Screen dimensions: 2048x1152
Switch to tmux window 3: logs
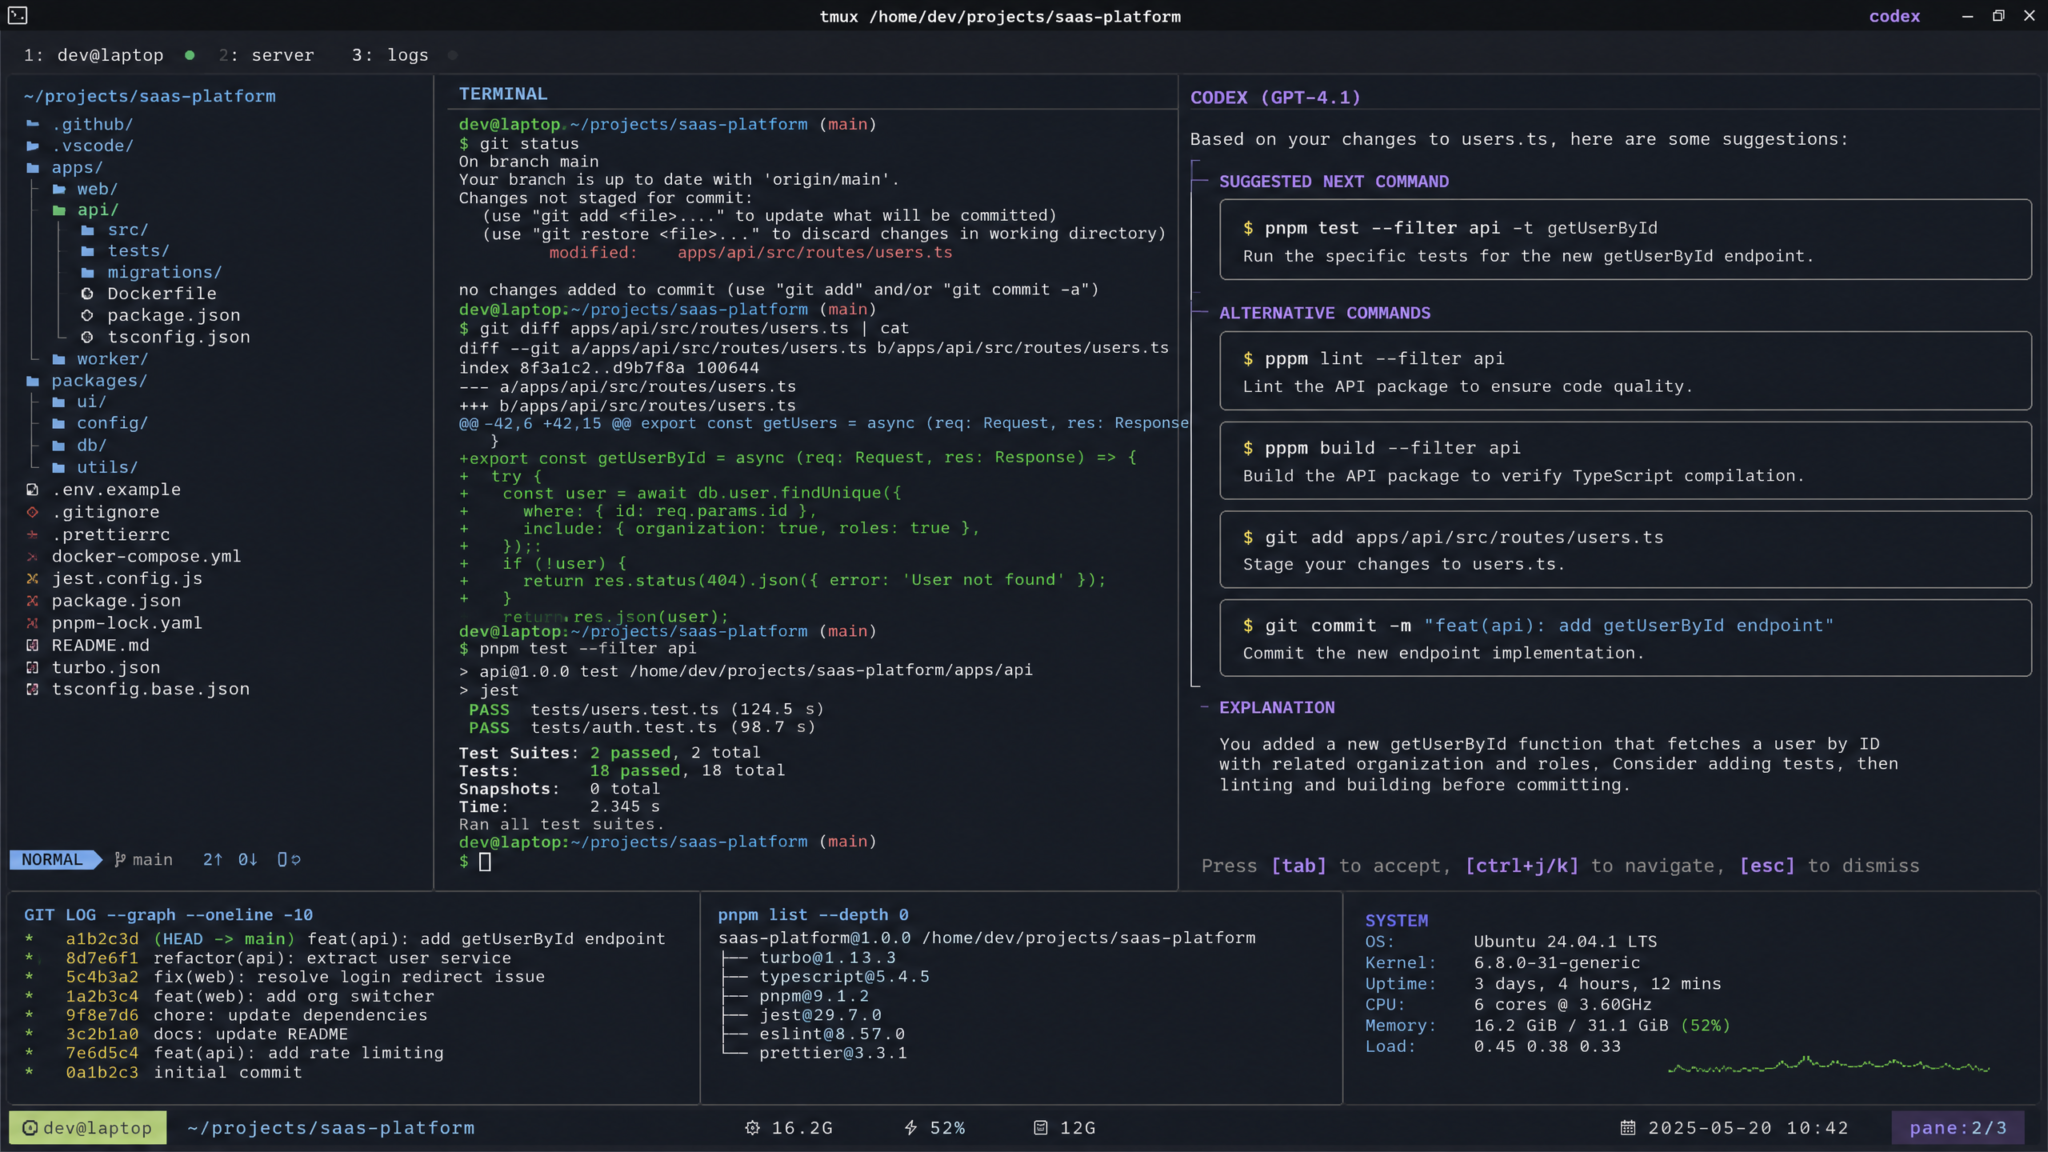[x=390, y=55]
